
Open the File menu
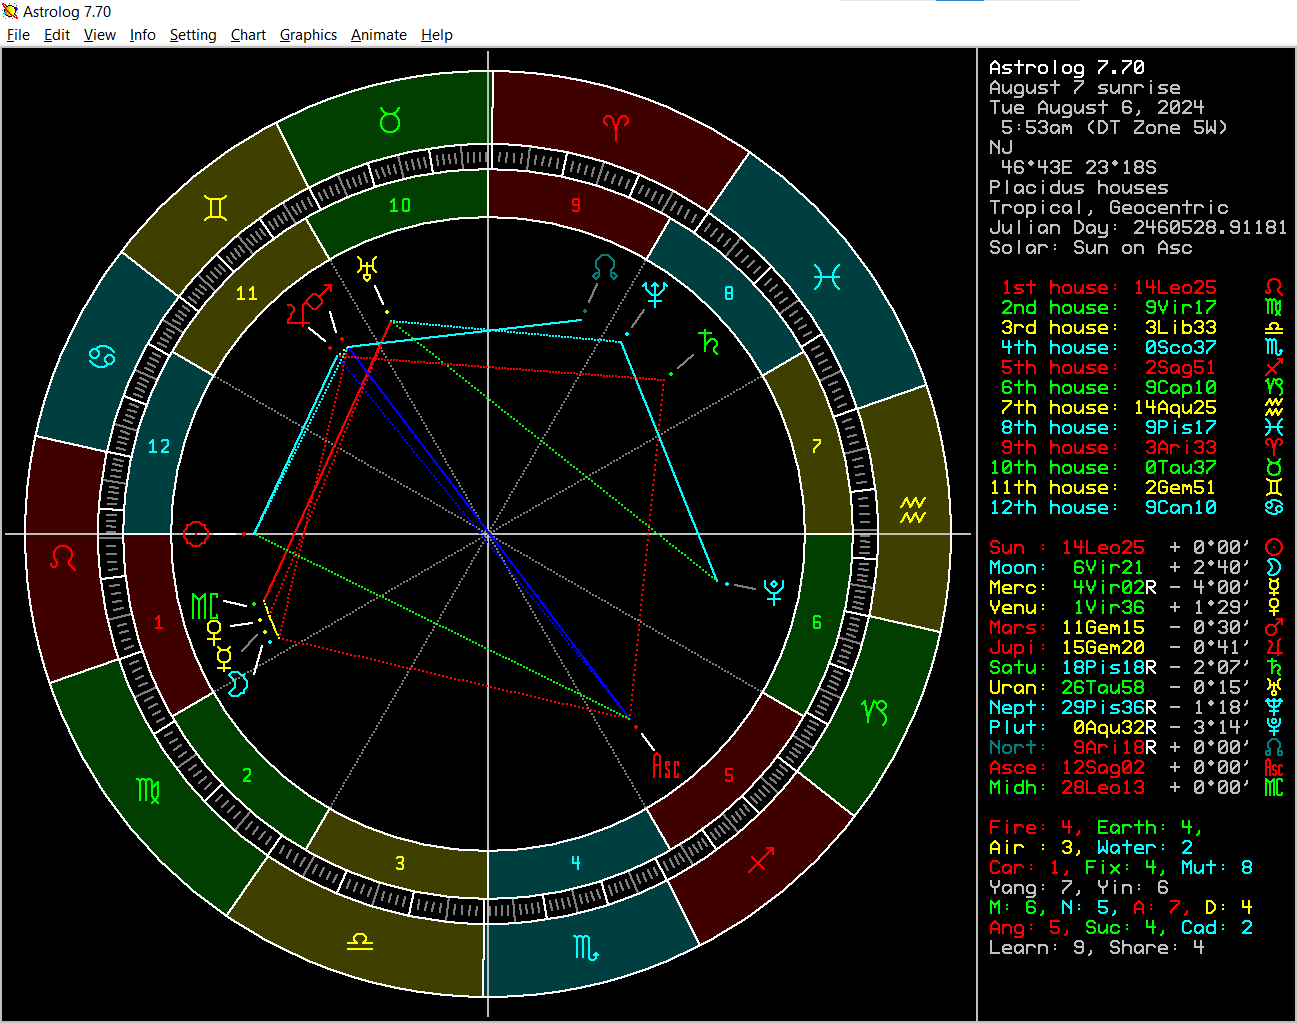(18, 35)
